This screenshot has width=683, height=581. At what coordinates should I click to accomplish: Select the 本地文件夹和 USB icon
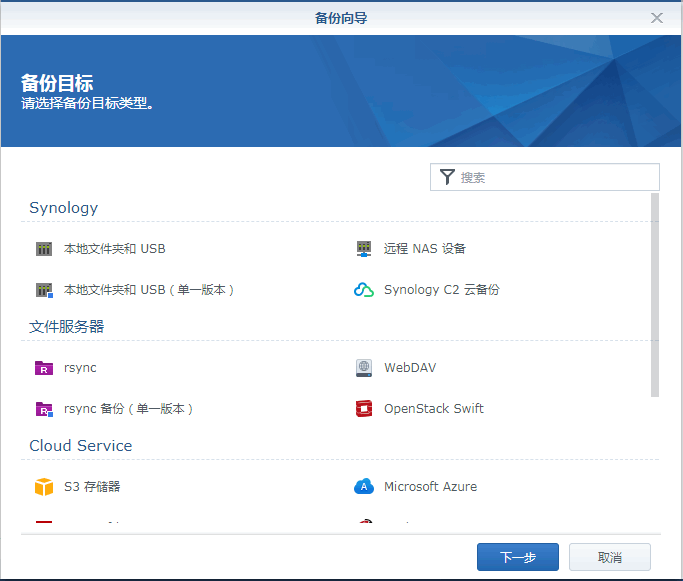(44, 249)
